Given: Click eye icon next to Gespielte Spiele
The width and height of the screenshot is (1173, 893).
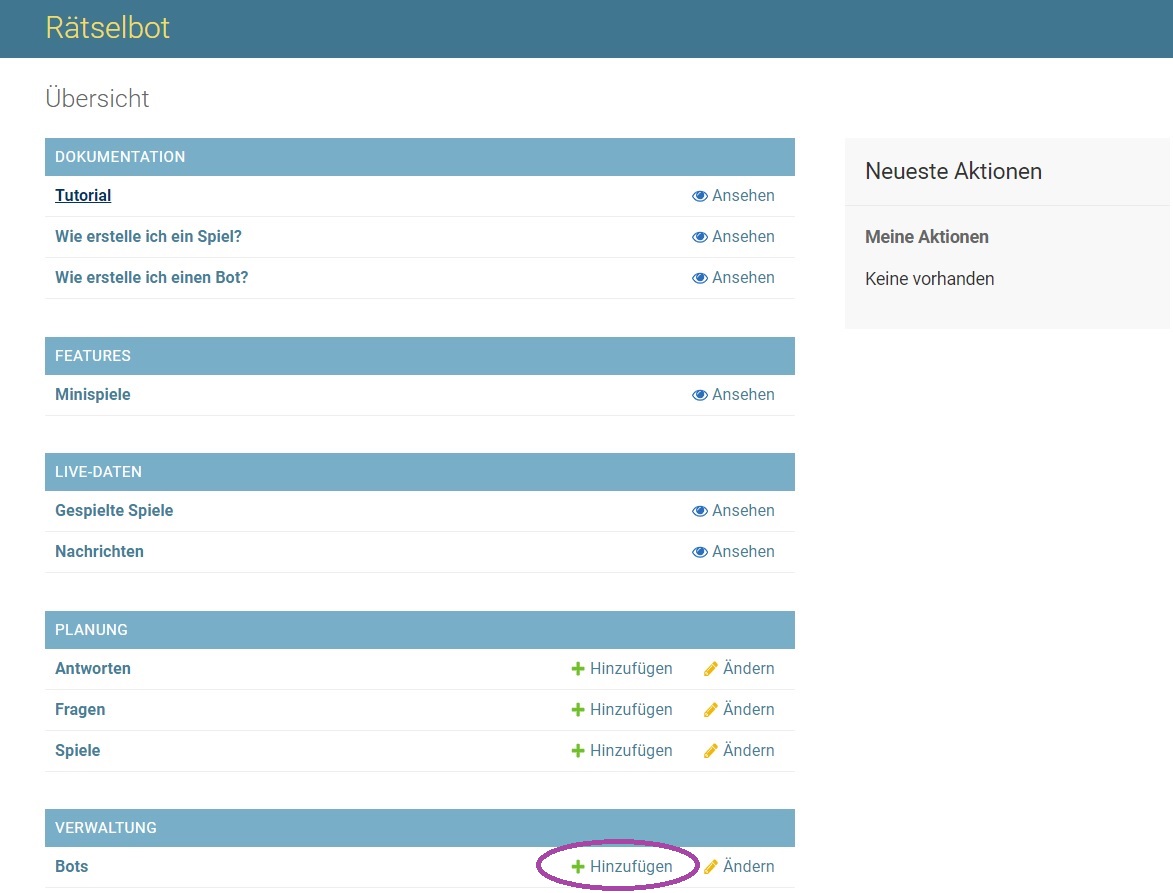Looking at the screenshot, I should tap(699, 511).
